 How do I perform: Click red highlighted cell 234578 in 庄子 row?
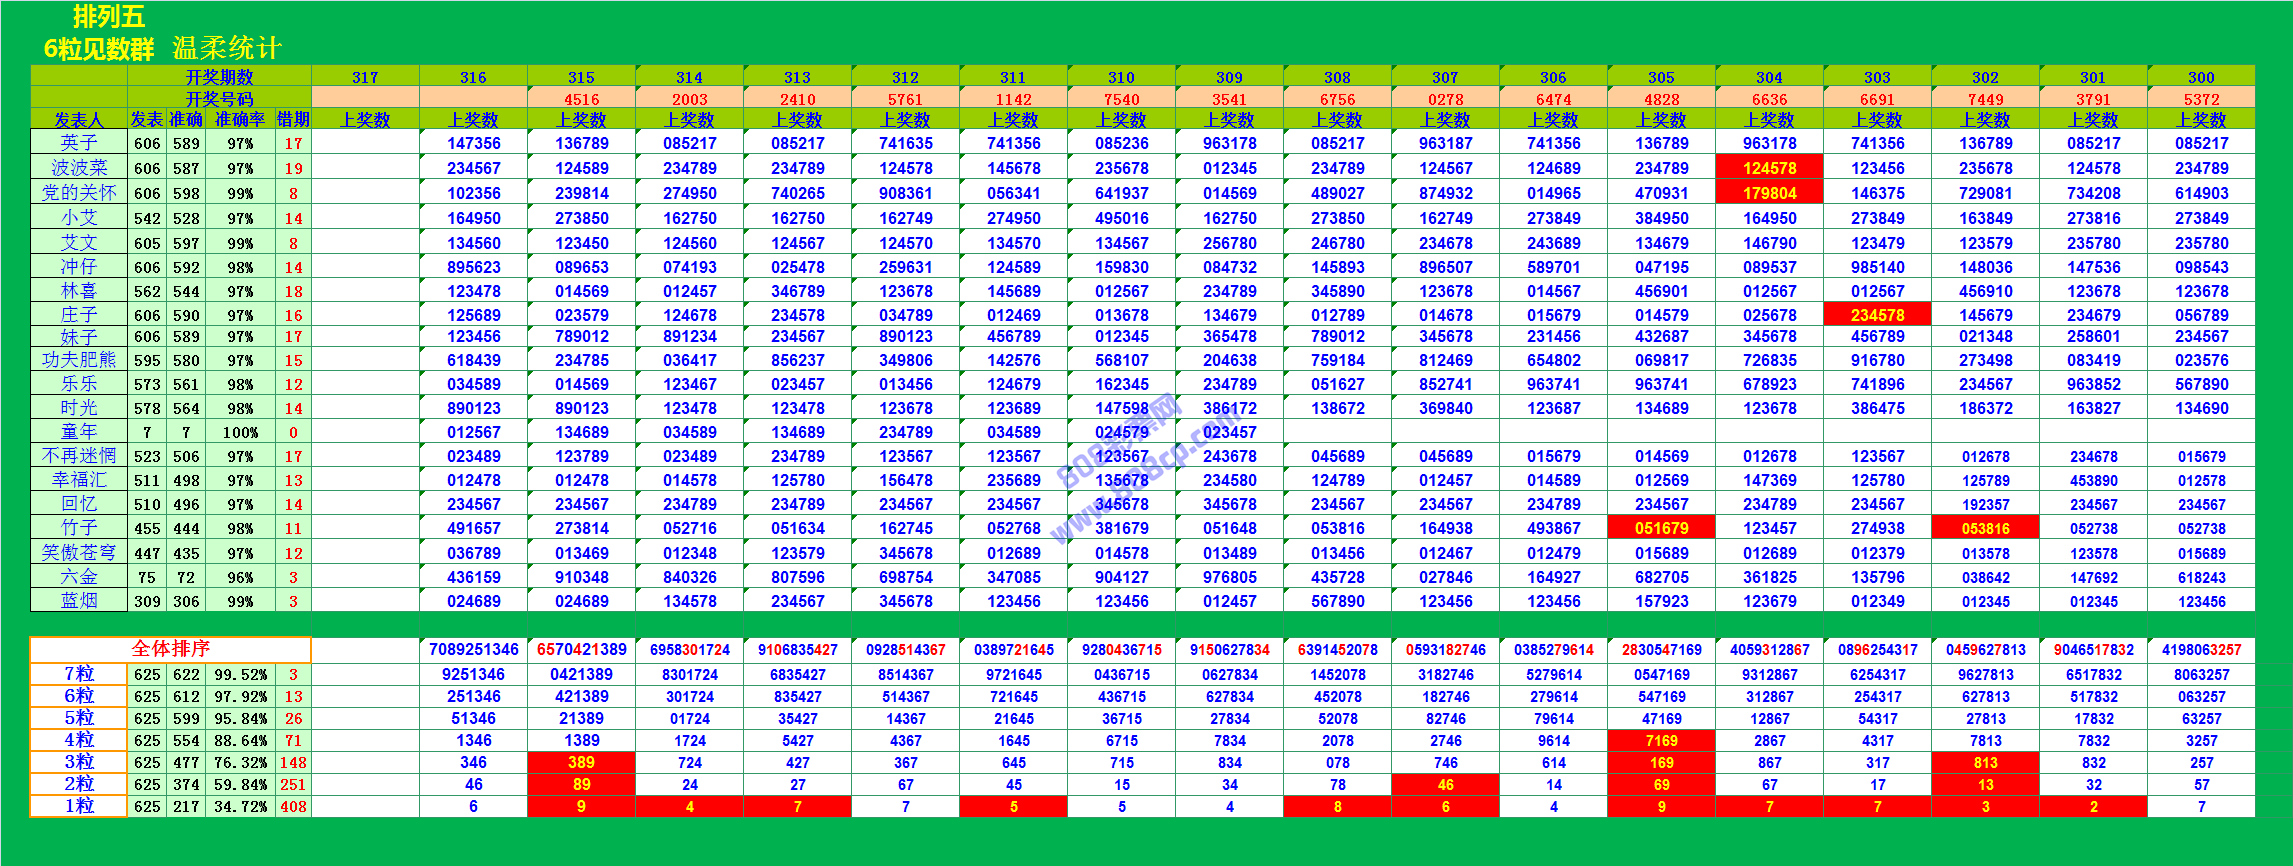(x=1877, y=315)
